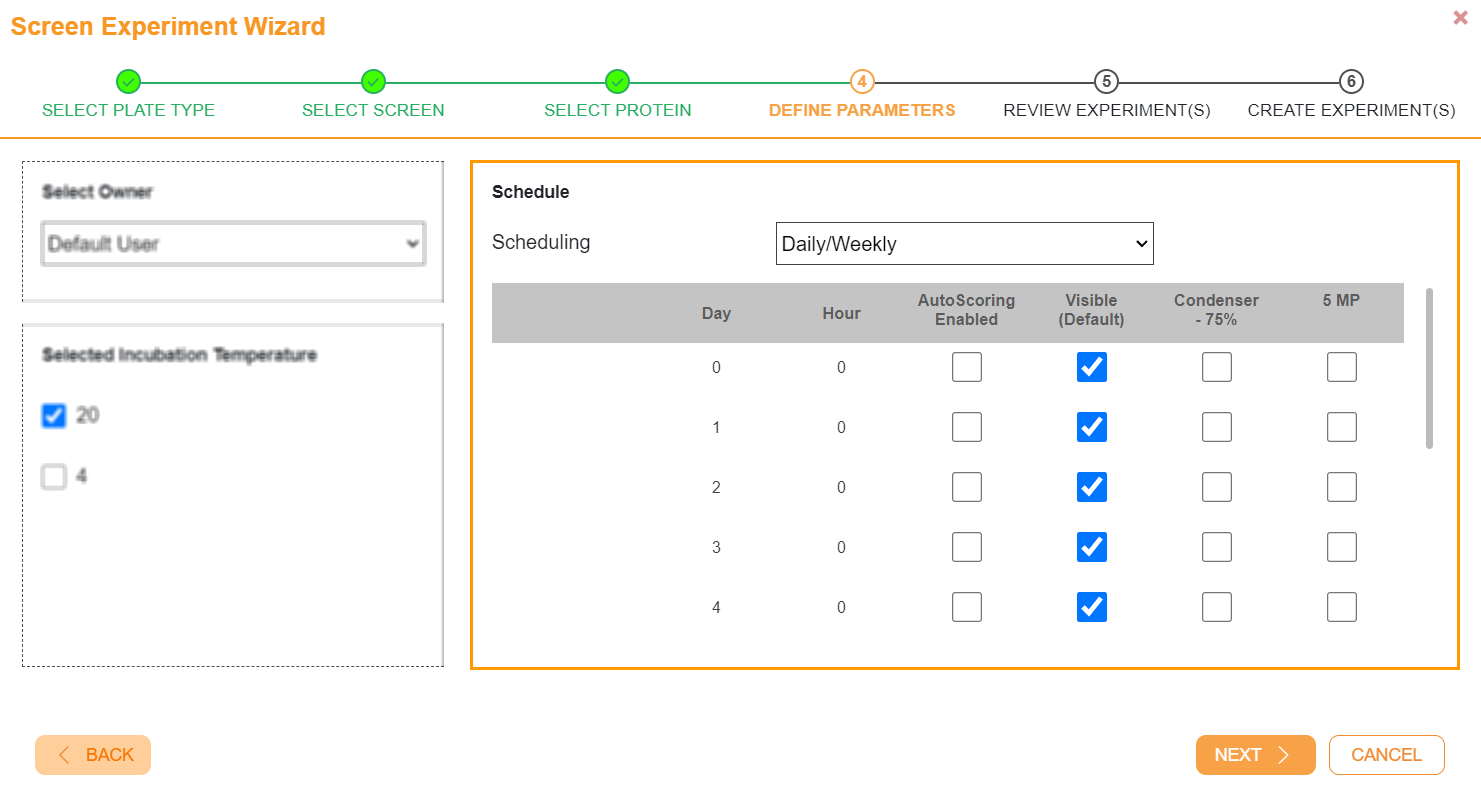Click the red close icon of the wizard

click(1460, 17)
